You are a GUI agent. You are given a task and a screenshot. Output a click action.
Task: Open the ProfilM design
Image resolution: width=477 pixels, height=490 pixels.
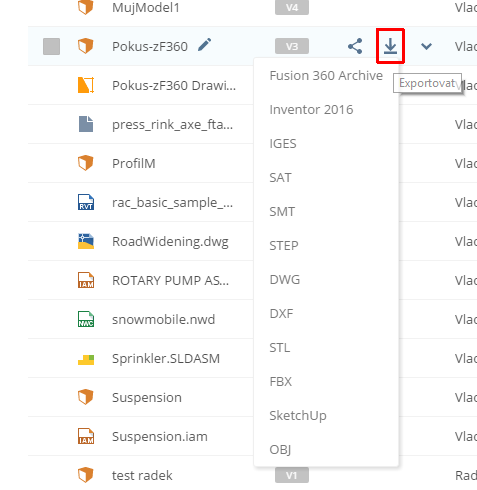(x=134, y=163)
